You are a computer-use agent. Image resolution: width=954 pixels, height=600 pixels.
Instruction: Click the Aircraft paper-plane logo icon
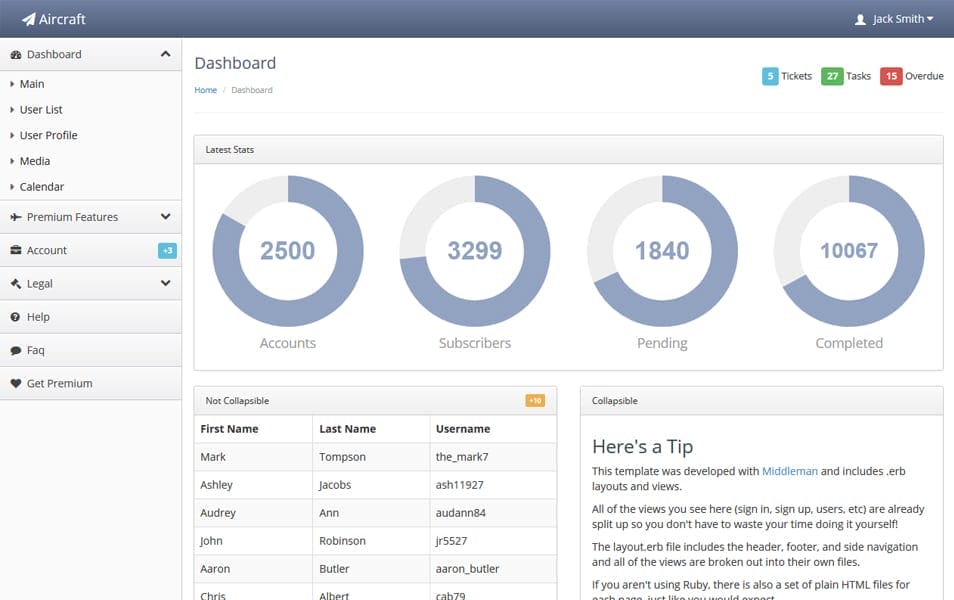[x=29, y=18]
